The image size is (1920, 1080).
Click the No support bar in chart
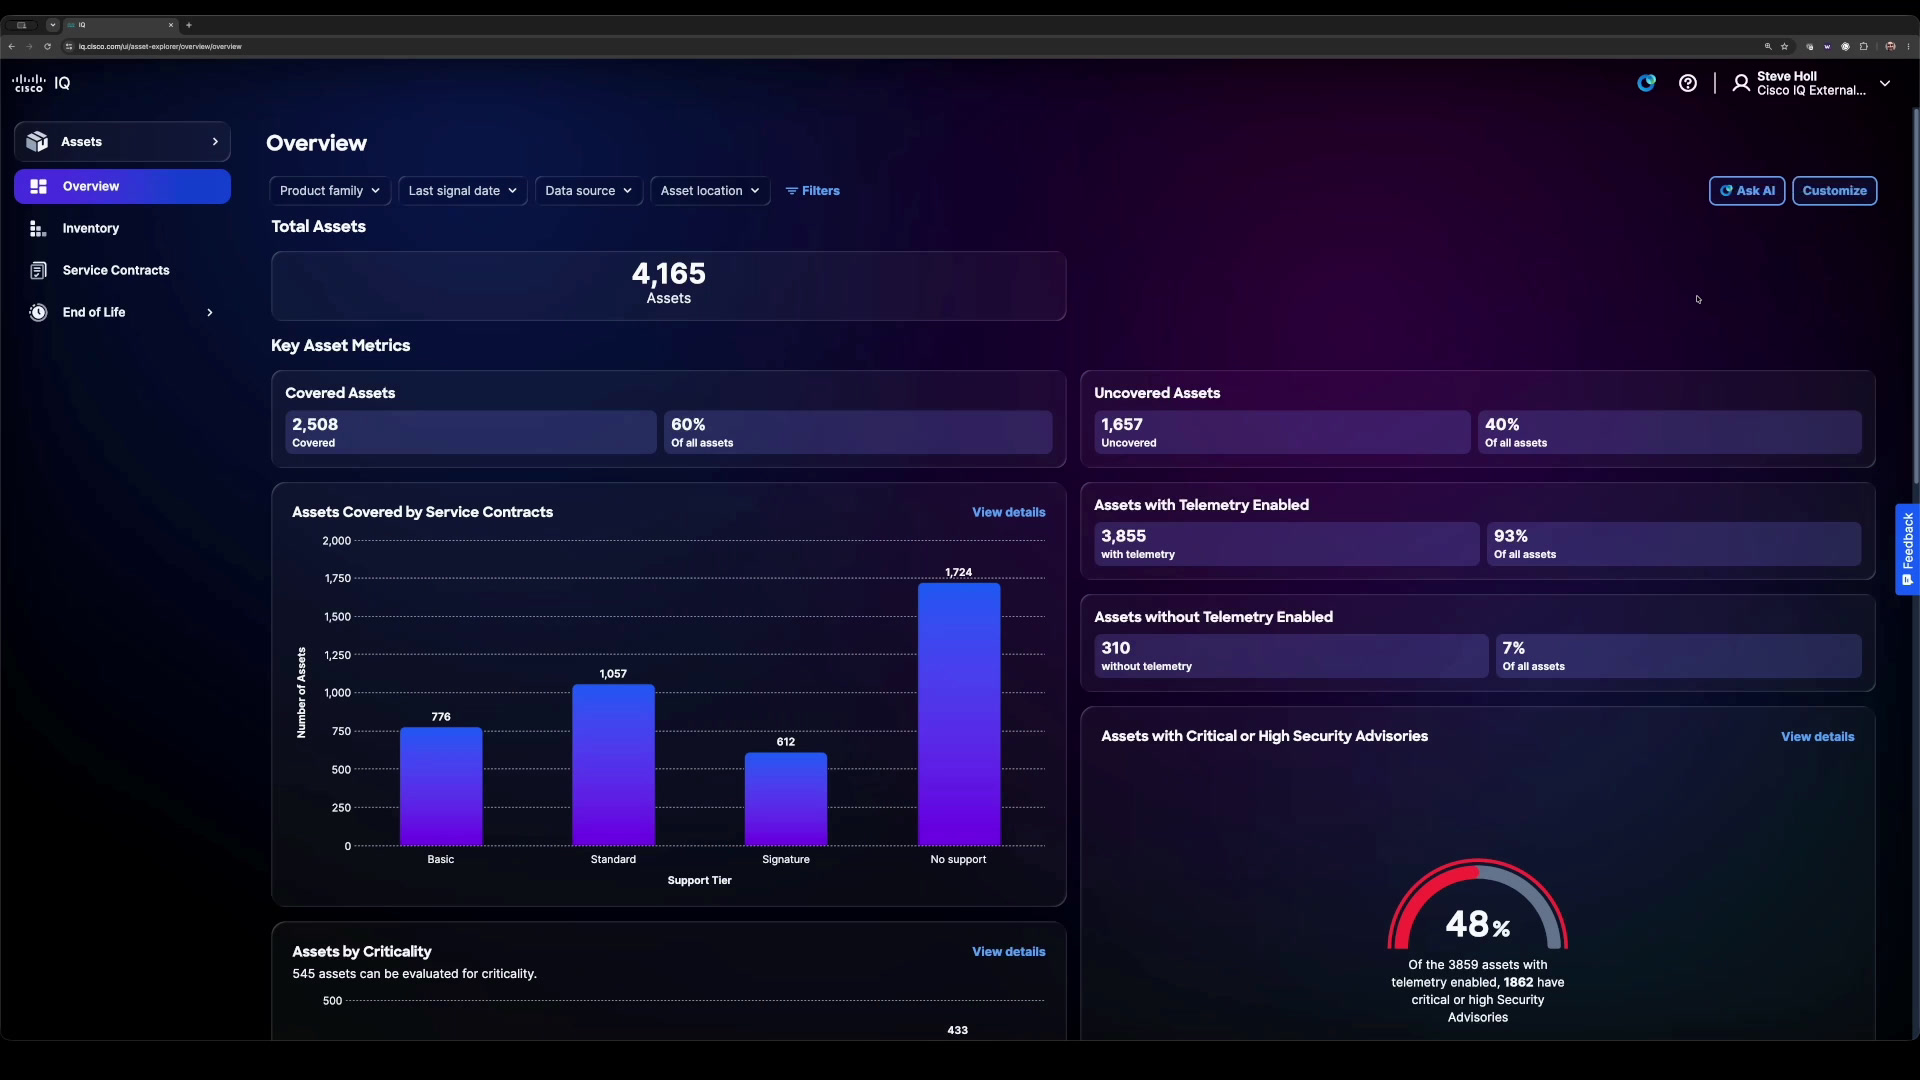pos(959,714)
